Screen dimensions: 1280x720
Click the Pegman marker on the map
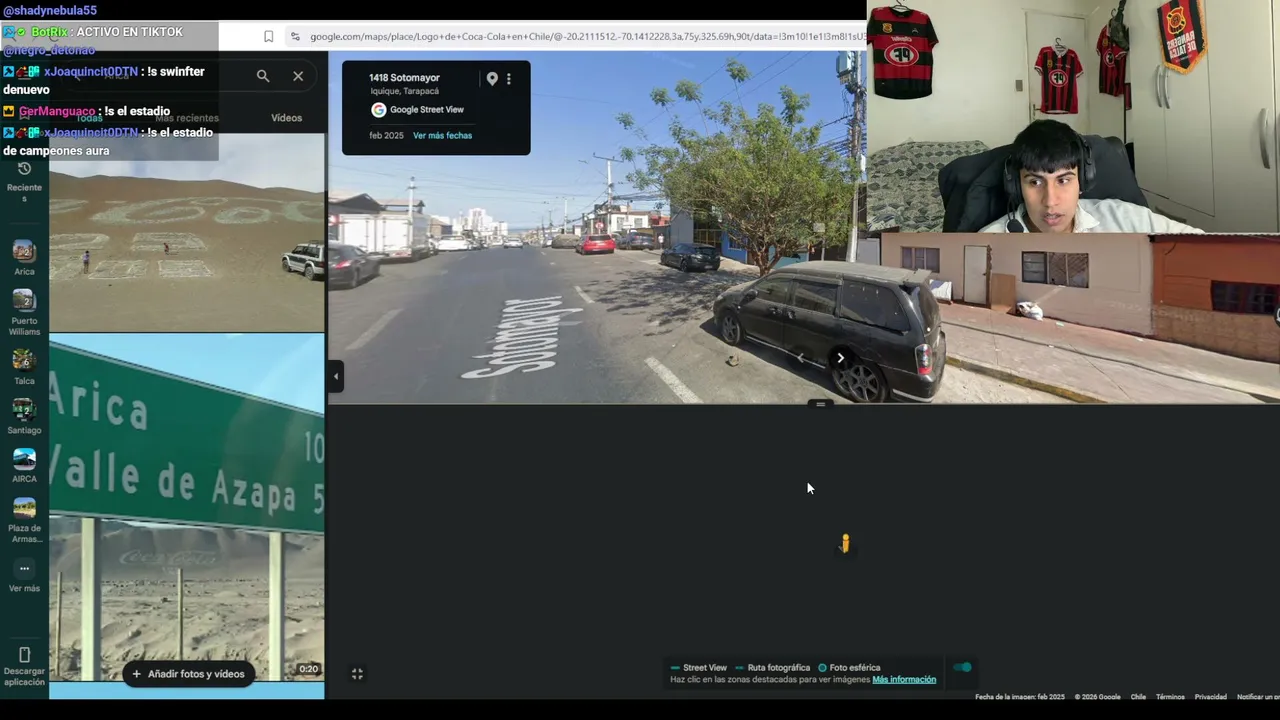click(x=845, y=543)
